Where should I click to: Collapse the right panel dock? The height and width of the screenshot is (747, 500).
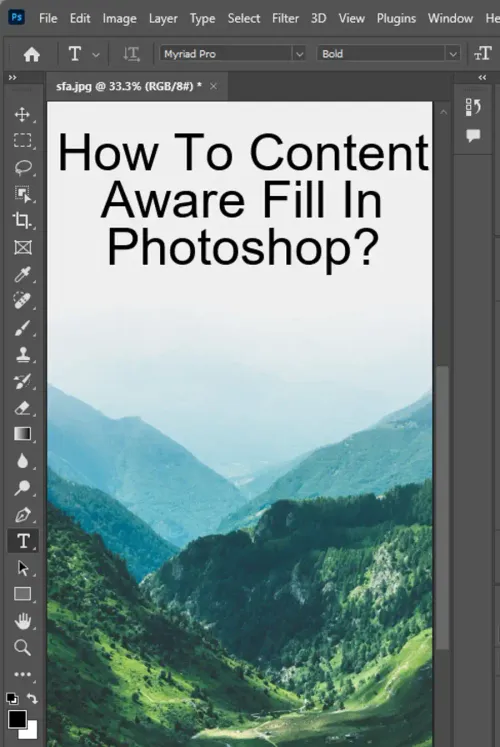[482, 77]
